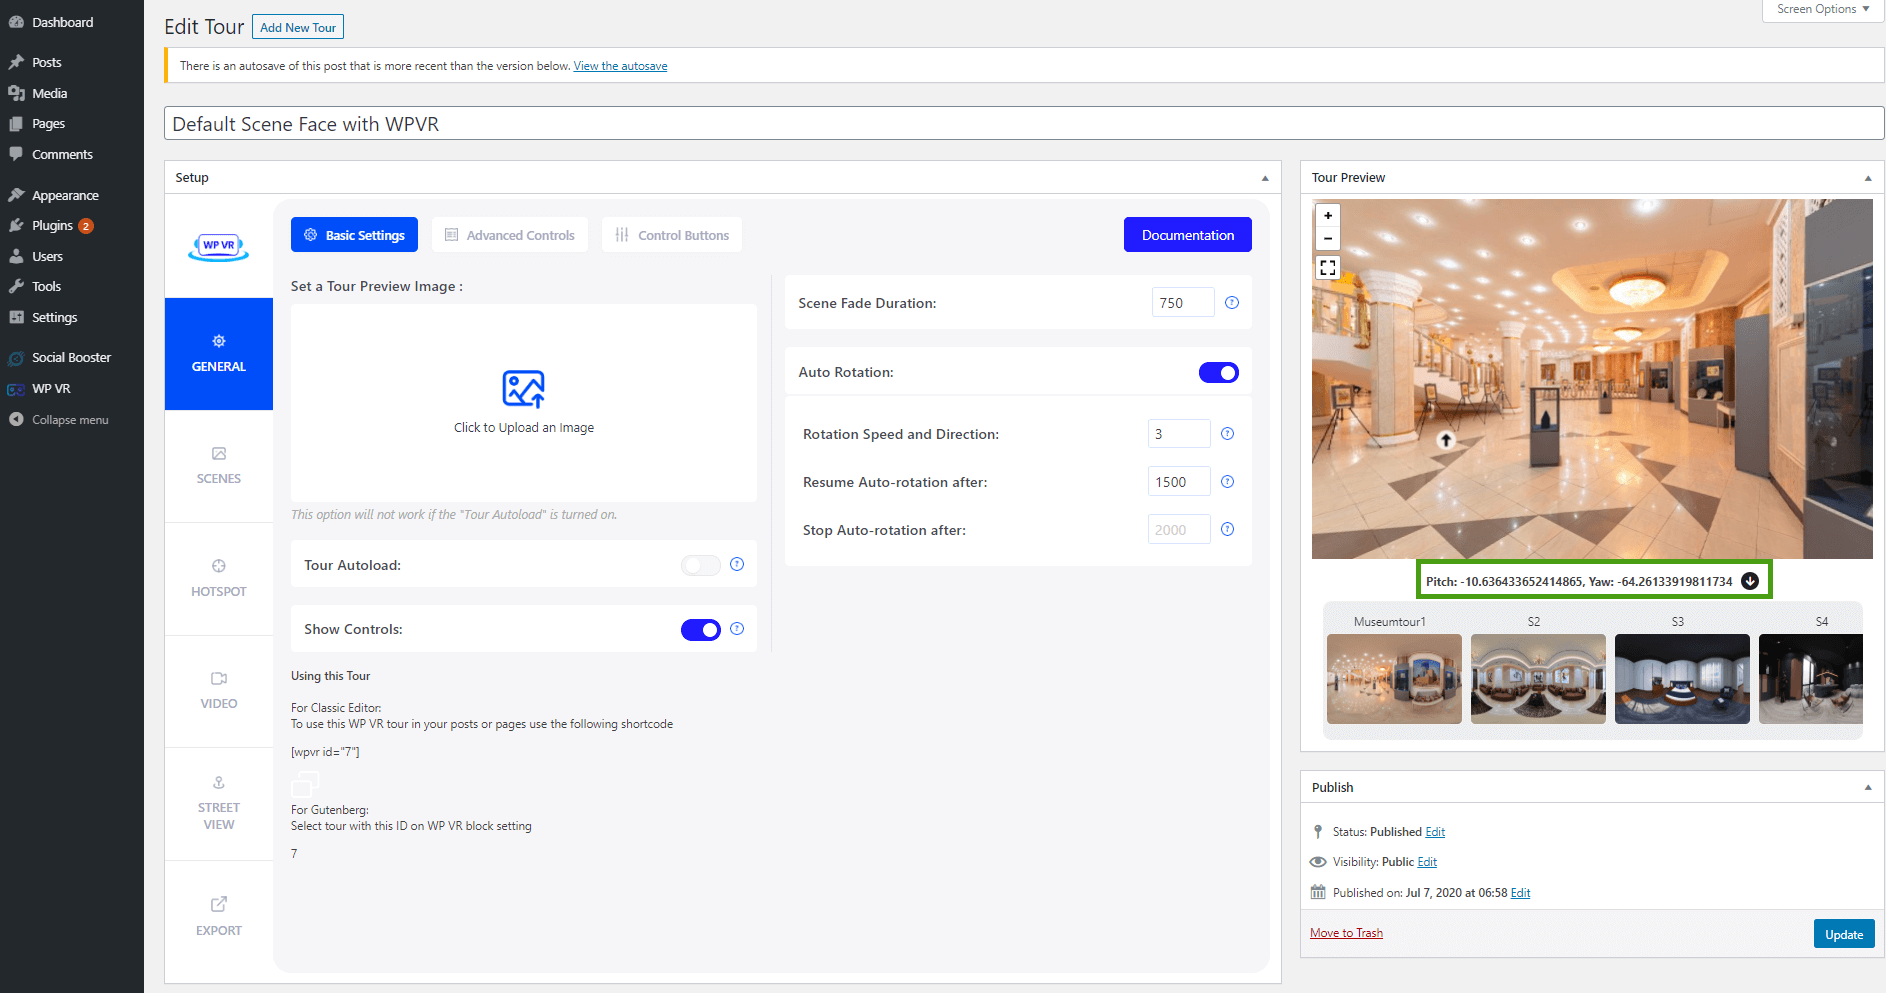This screenshot has height=993, width=1886.
Task: Click Resume Auto-rotation after field
Action: [1179, 482]
